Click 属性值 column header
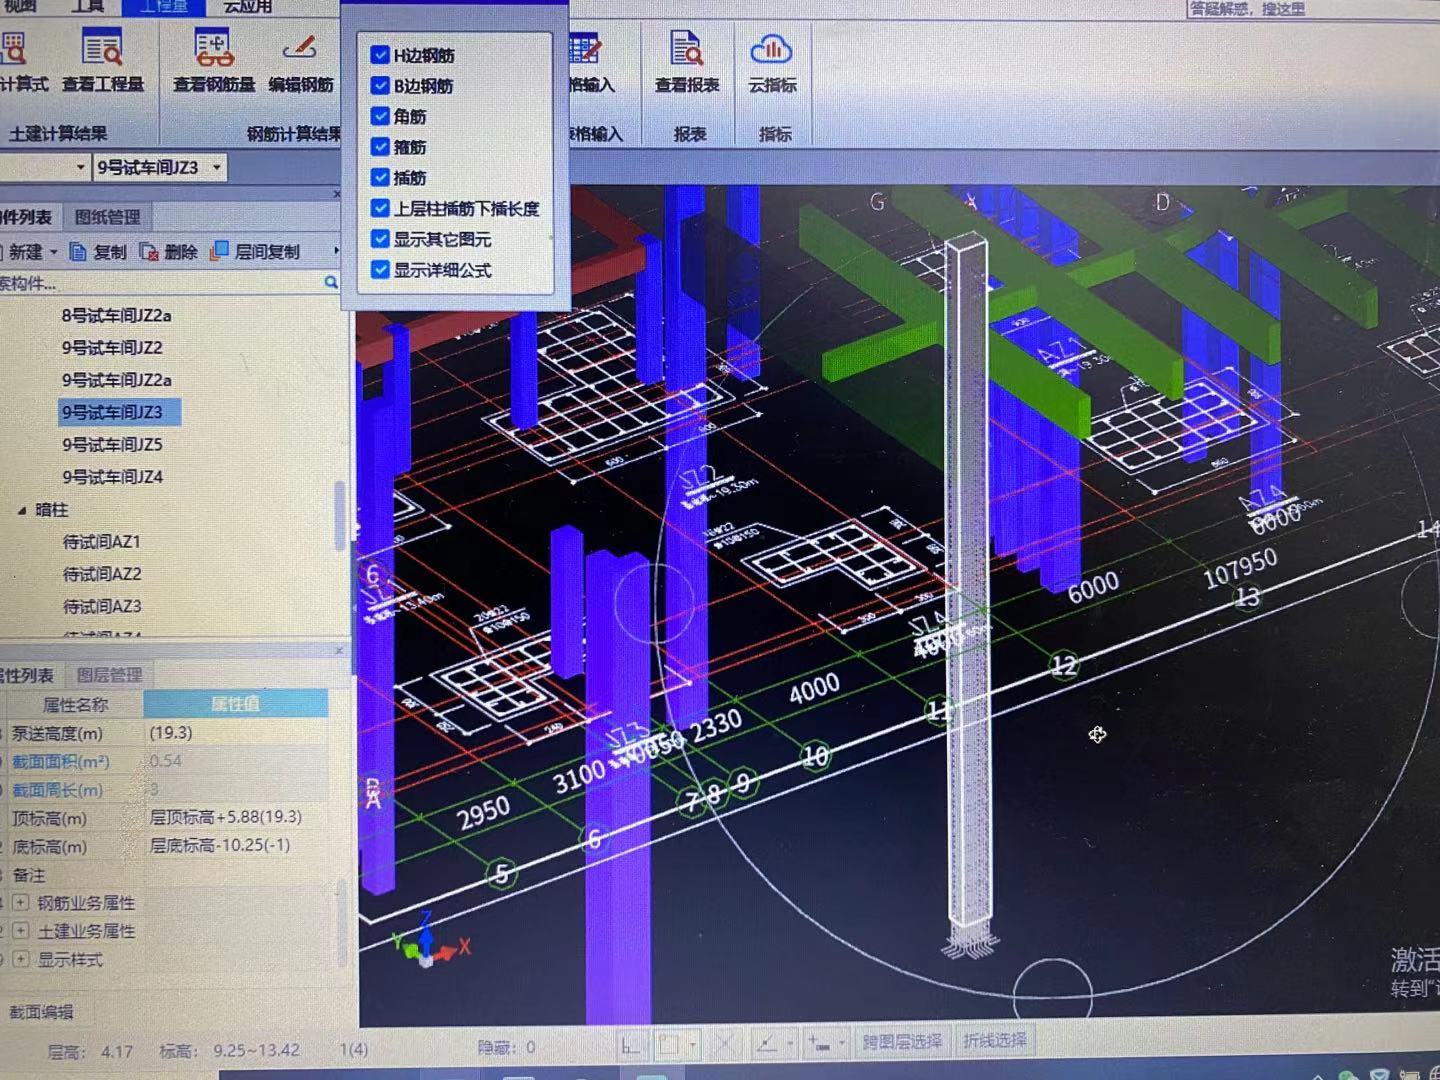 coord(236,704)
